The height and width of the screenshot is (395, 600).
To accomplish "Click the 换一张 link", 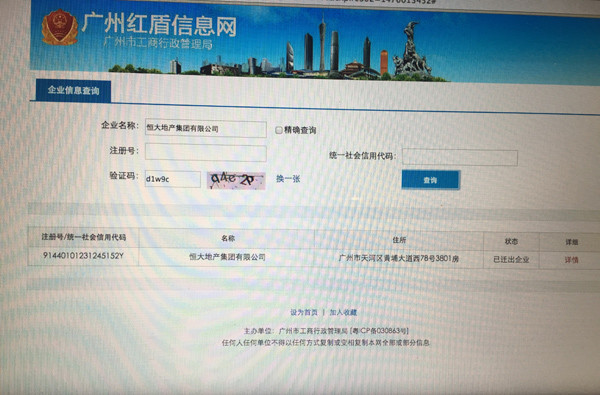I will 288,179.
